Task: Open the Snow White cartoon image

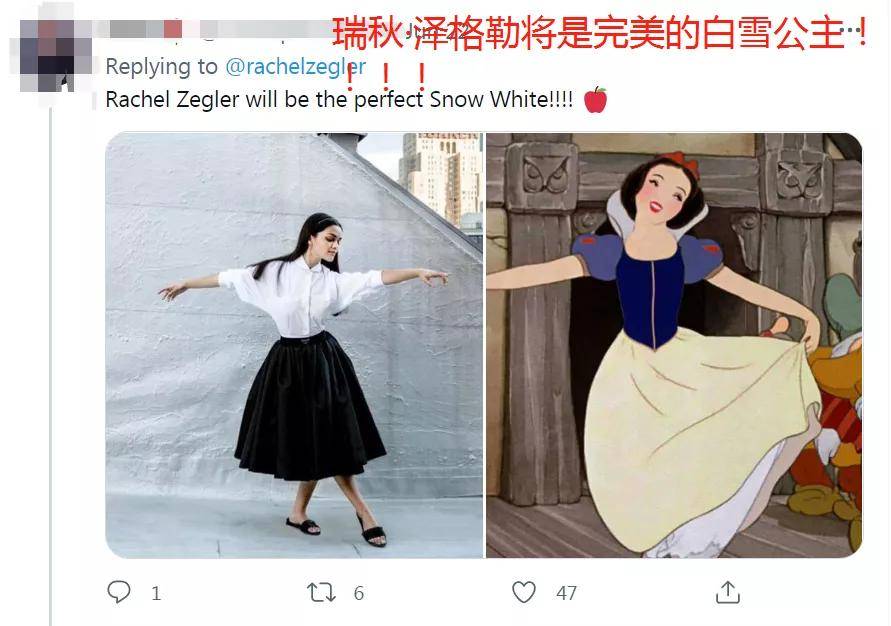Action: (674, 345)
